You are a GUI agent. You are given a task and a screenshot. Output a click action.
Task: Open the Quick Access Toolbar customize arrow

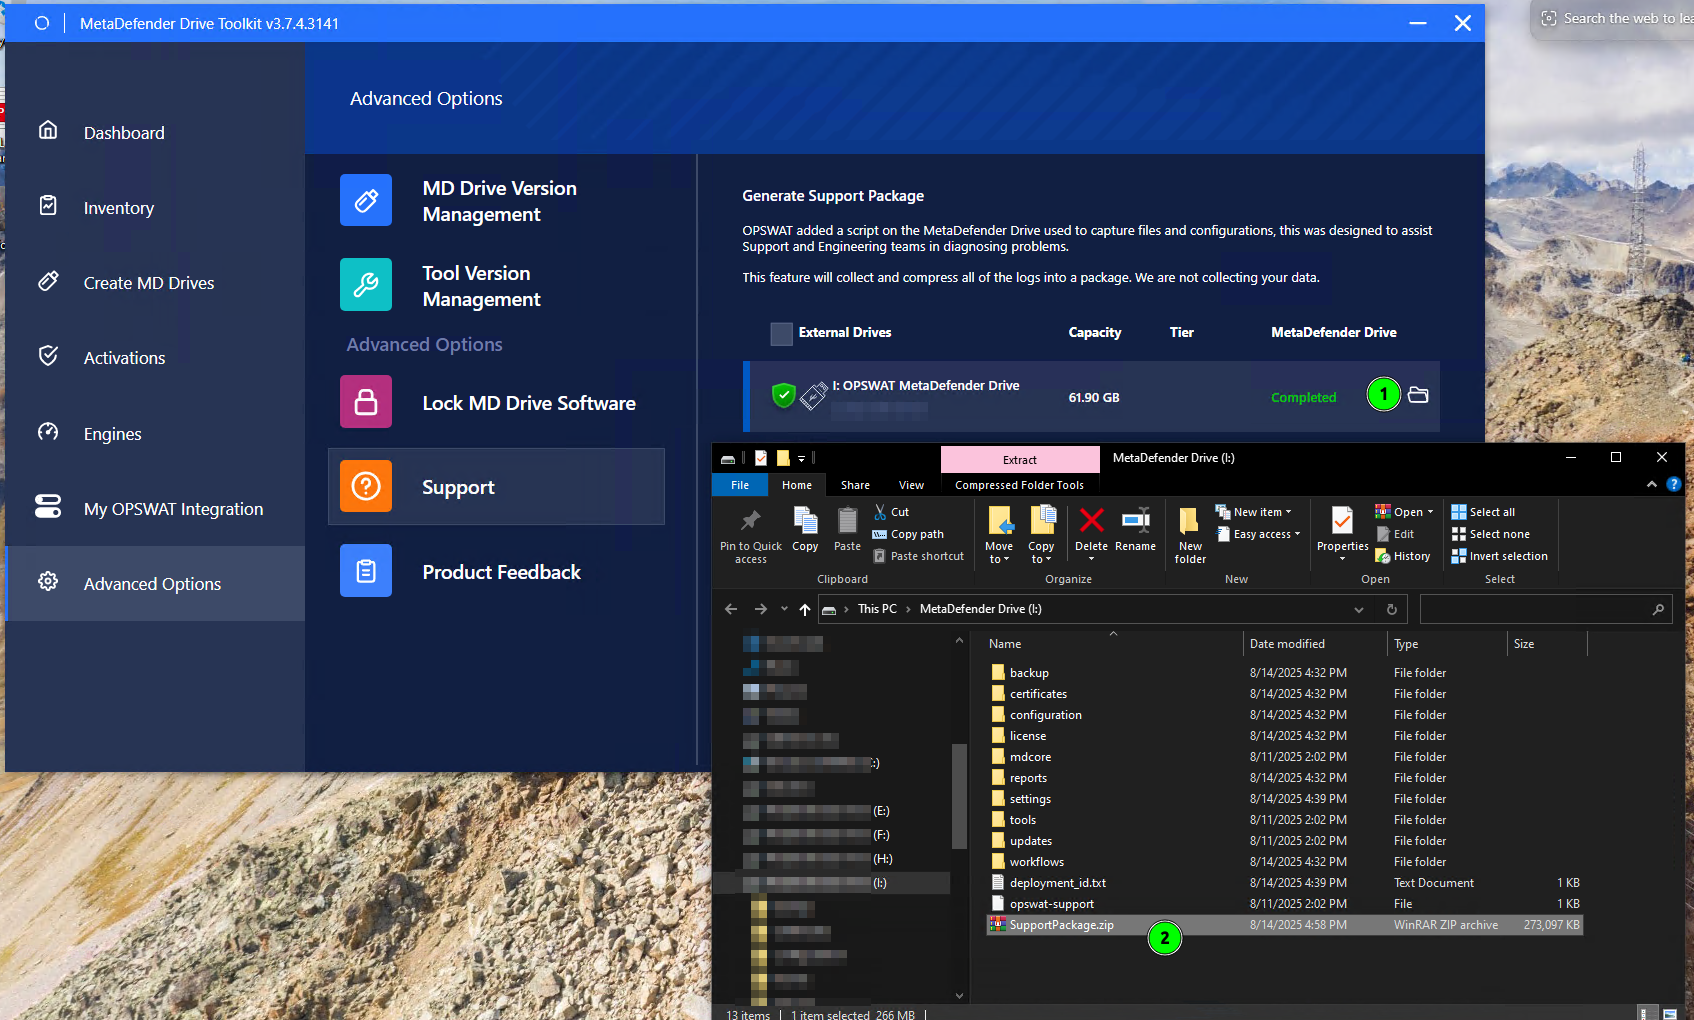[x=802, y=458]
